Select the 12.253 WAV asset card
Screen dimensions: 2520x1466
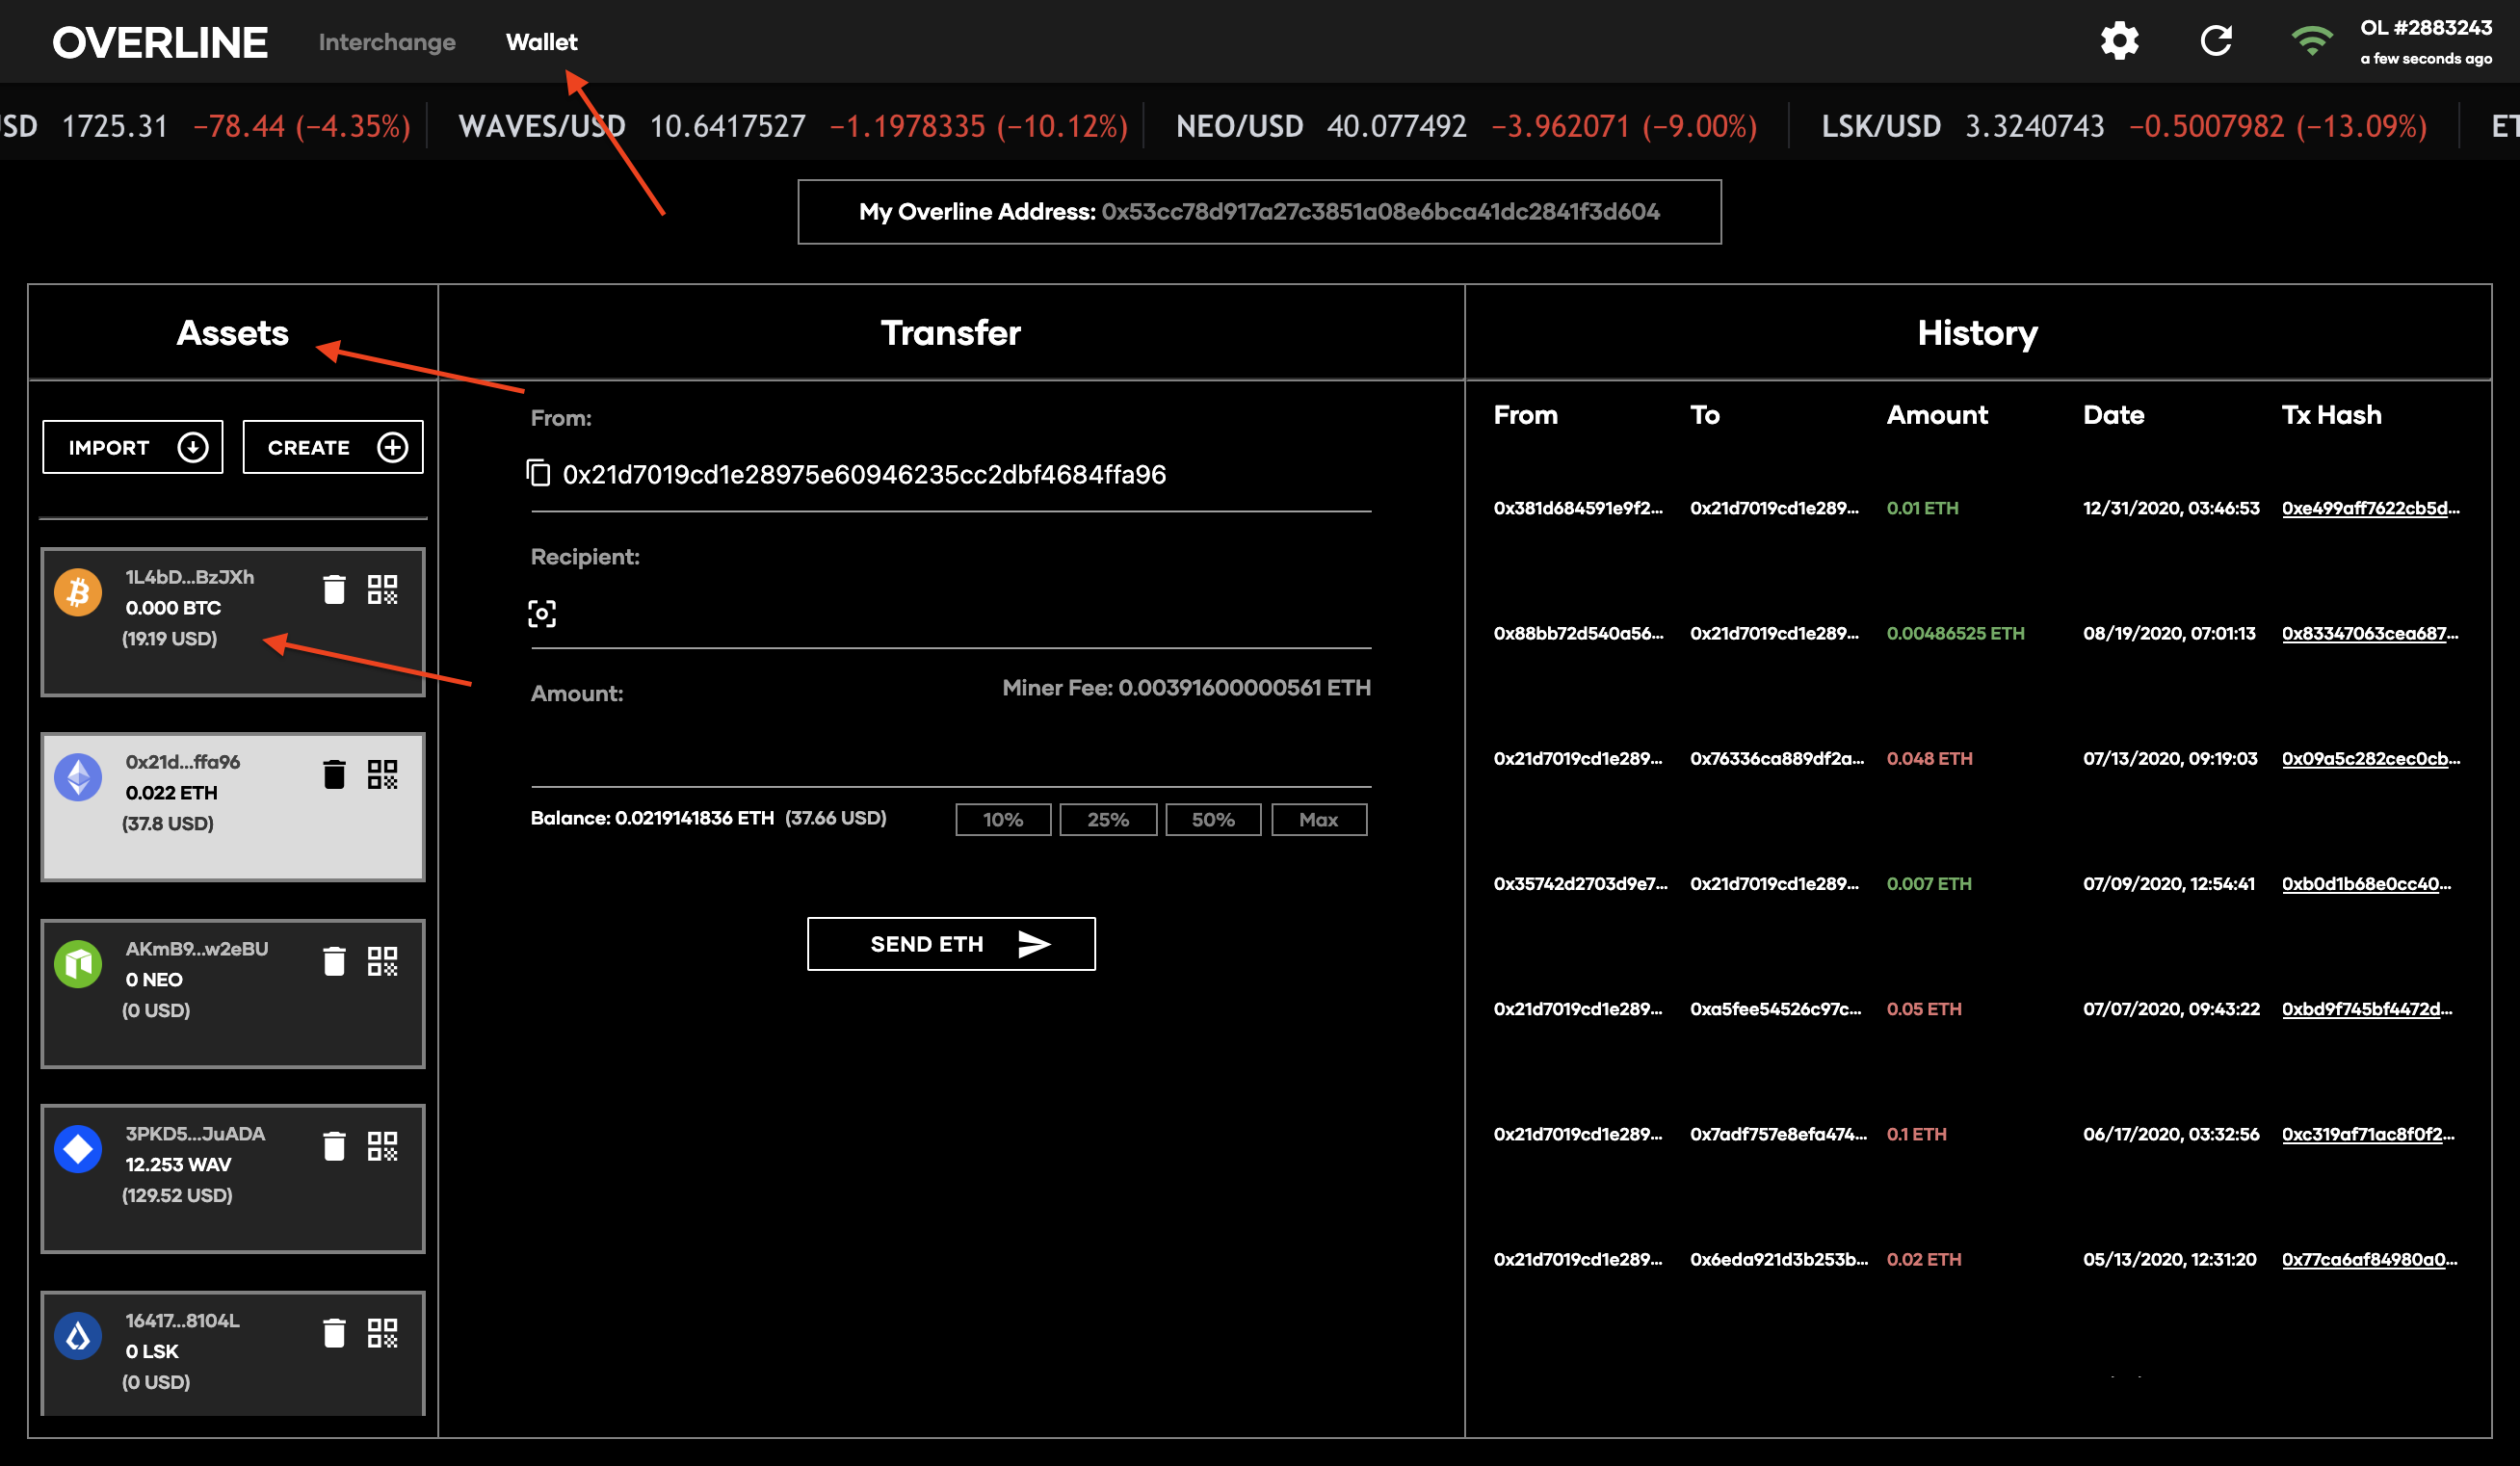click(200, 1178)
